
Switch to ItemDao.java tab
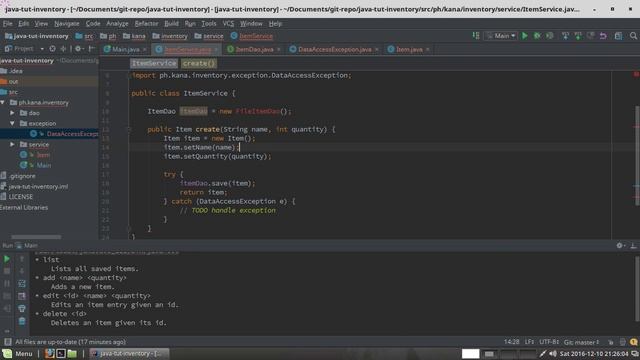[254, 49]
